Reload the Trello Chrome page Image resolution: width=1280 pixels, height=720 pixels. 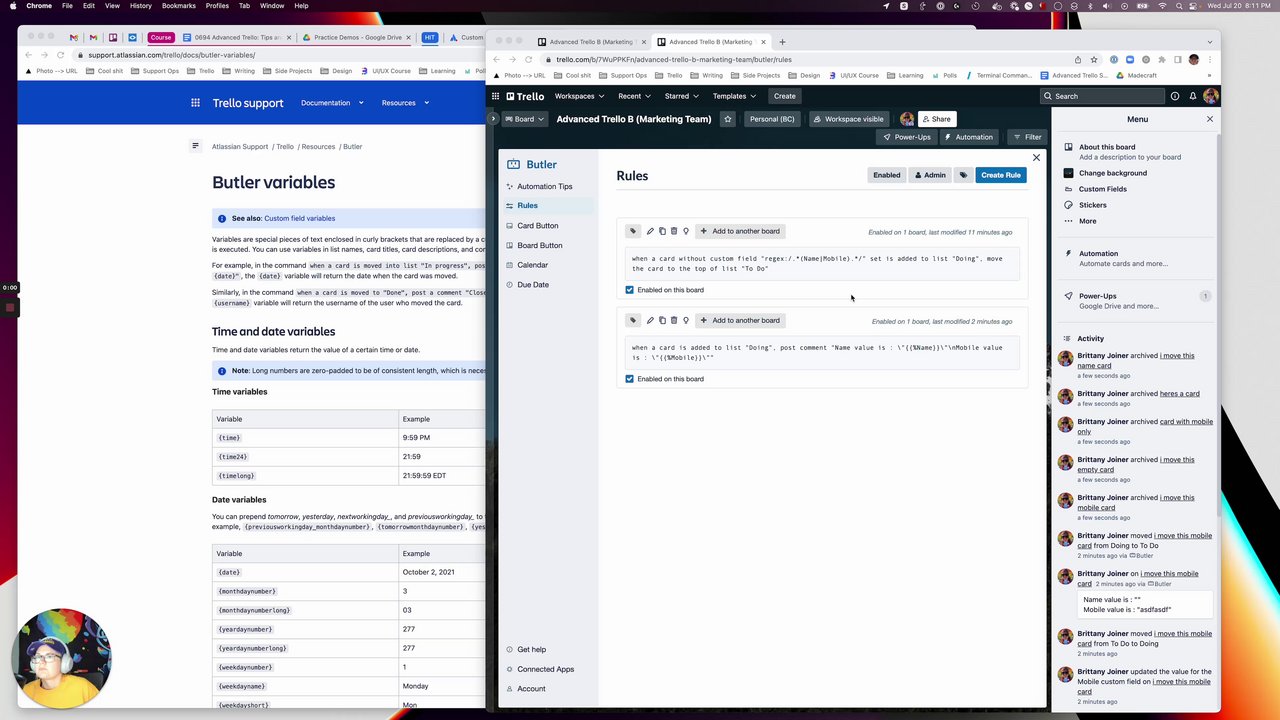tap(528, 59)
